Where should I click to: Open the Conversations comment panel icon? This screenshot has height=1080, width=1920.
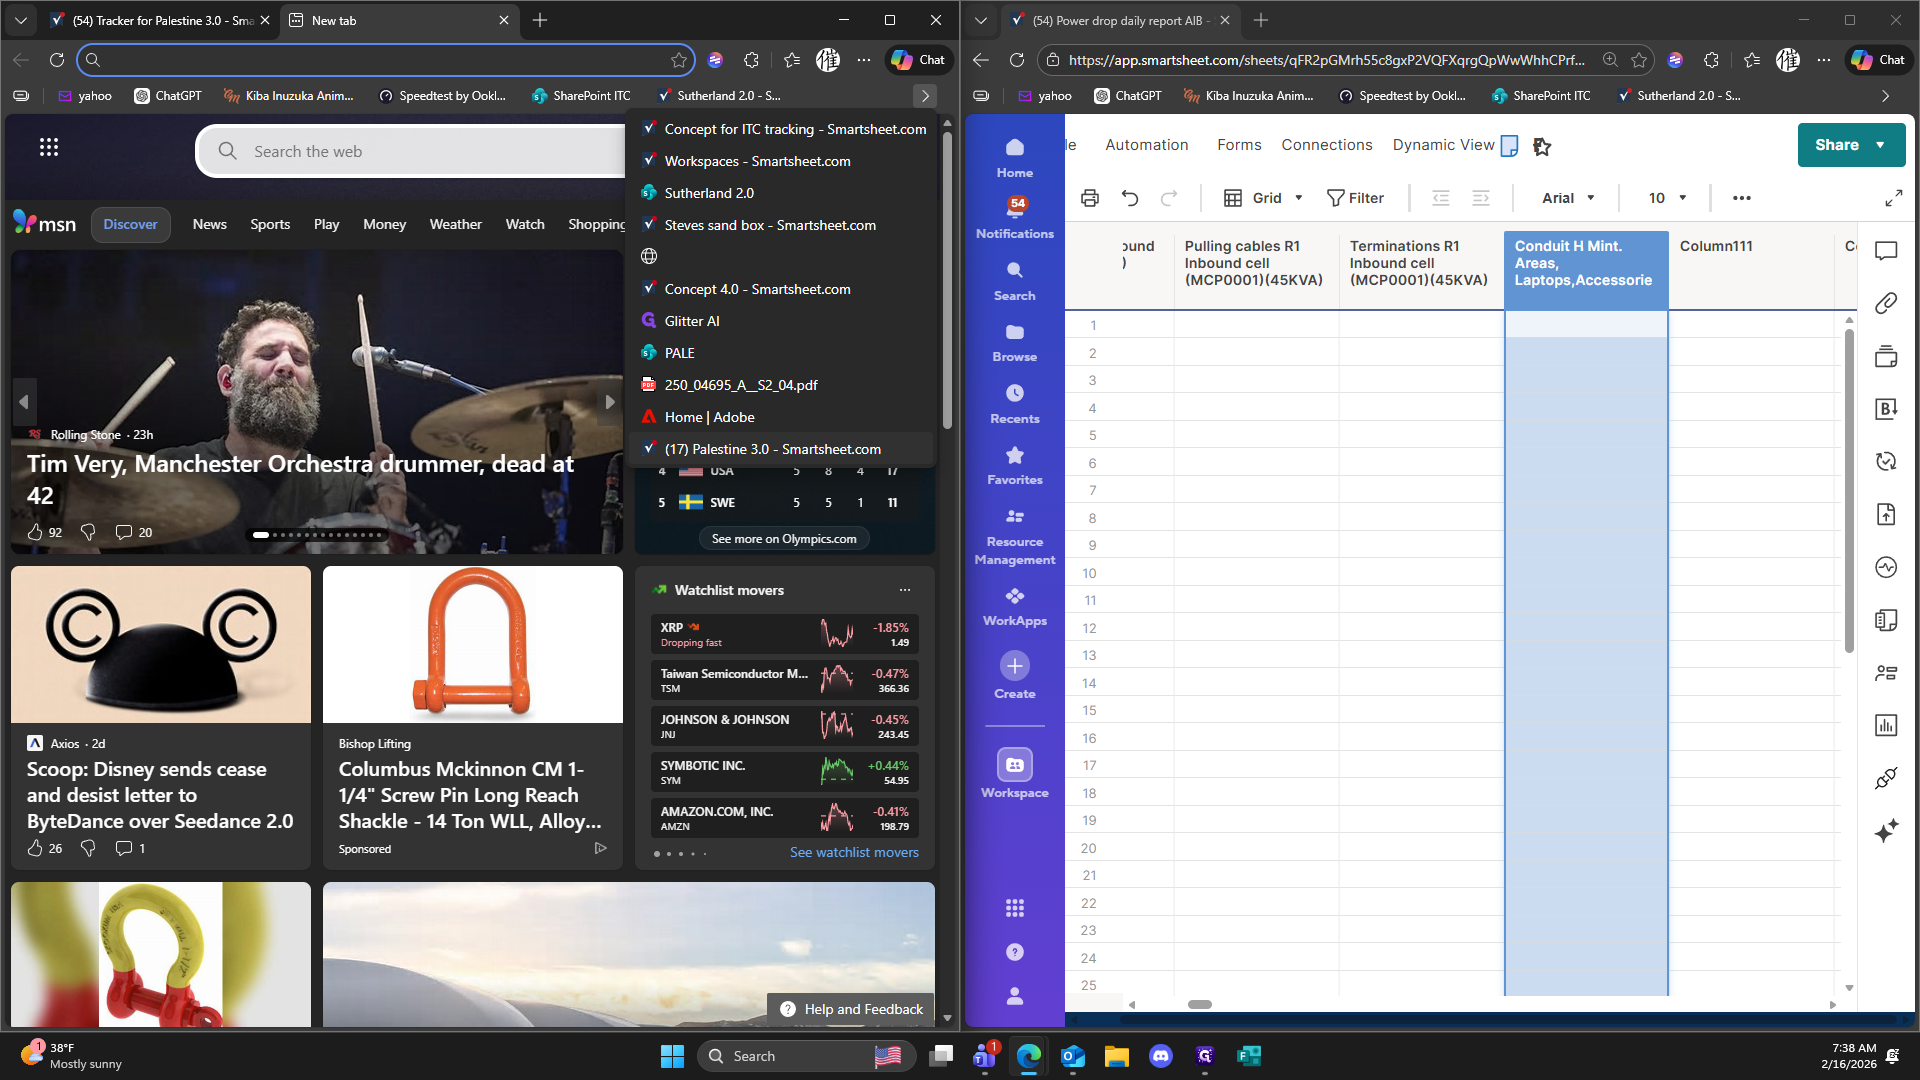point(1886,251)
